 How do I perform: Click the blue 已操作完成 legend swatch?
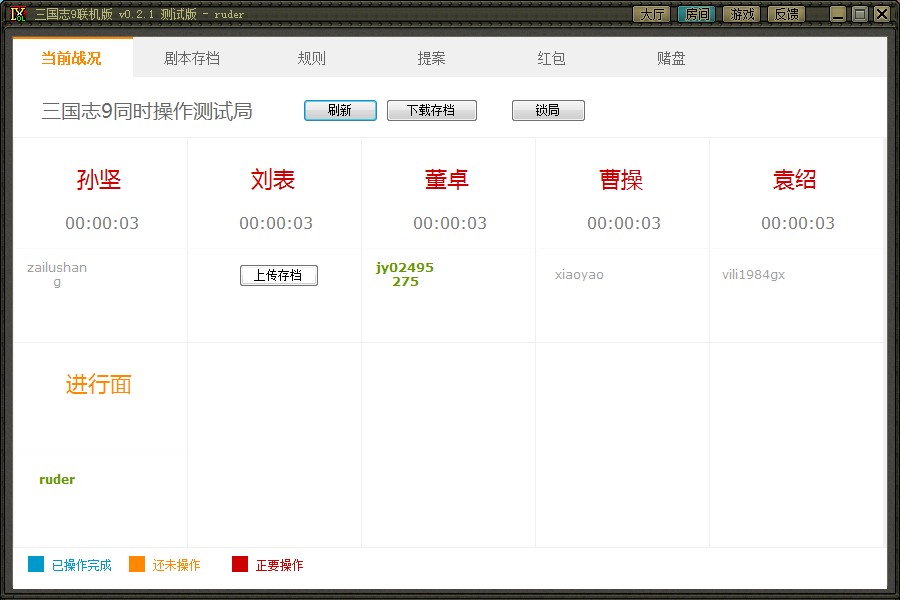[x=36, y=565]
